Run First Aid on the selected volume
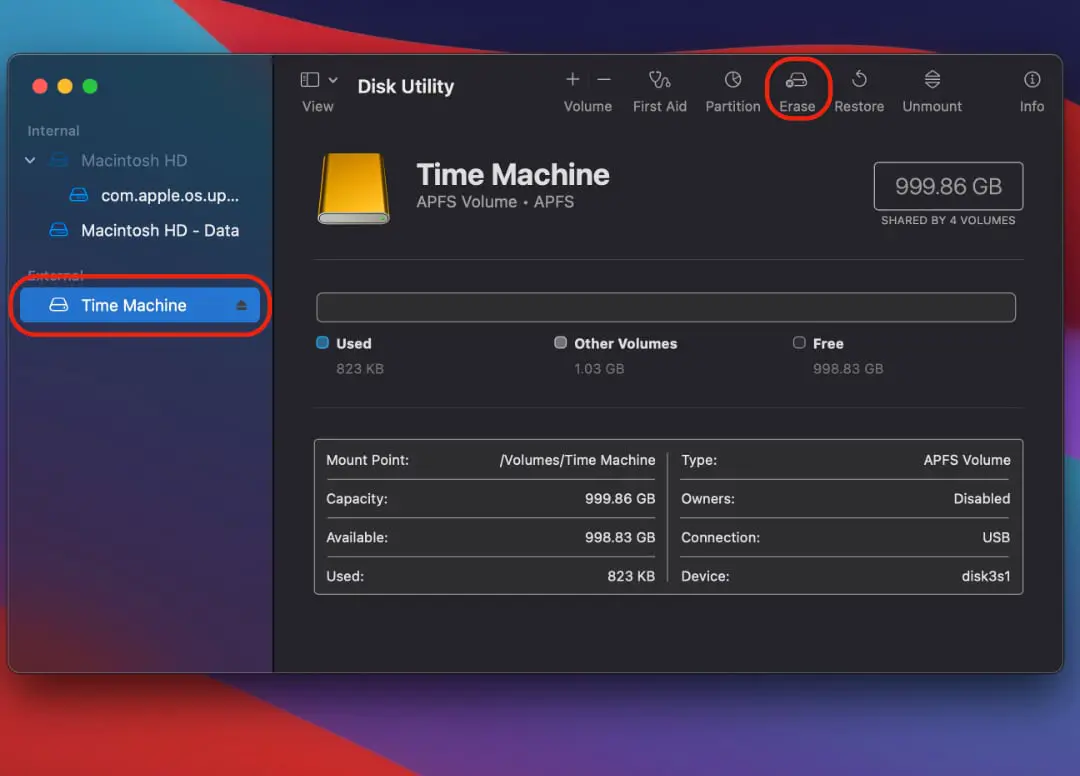 click(x=660, y=88)
